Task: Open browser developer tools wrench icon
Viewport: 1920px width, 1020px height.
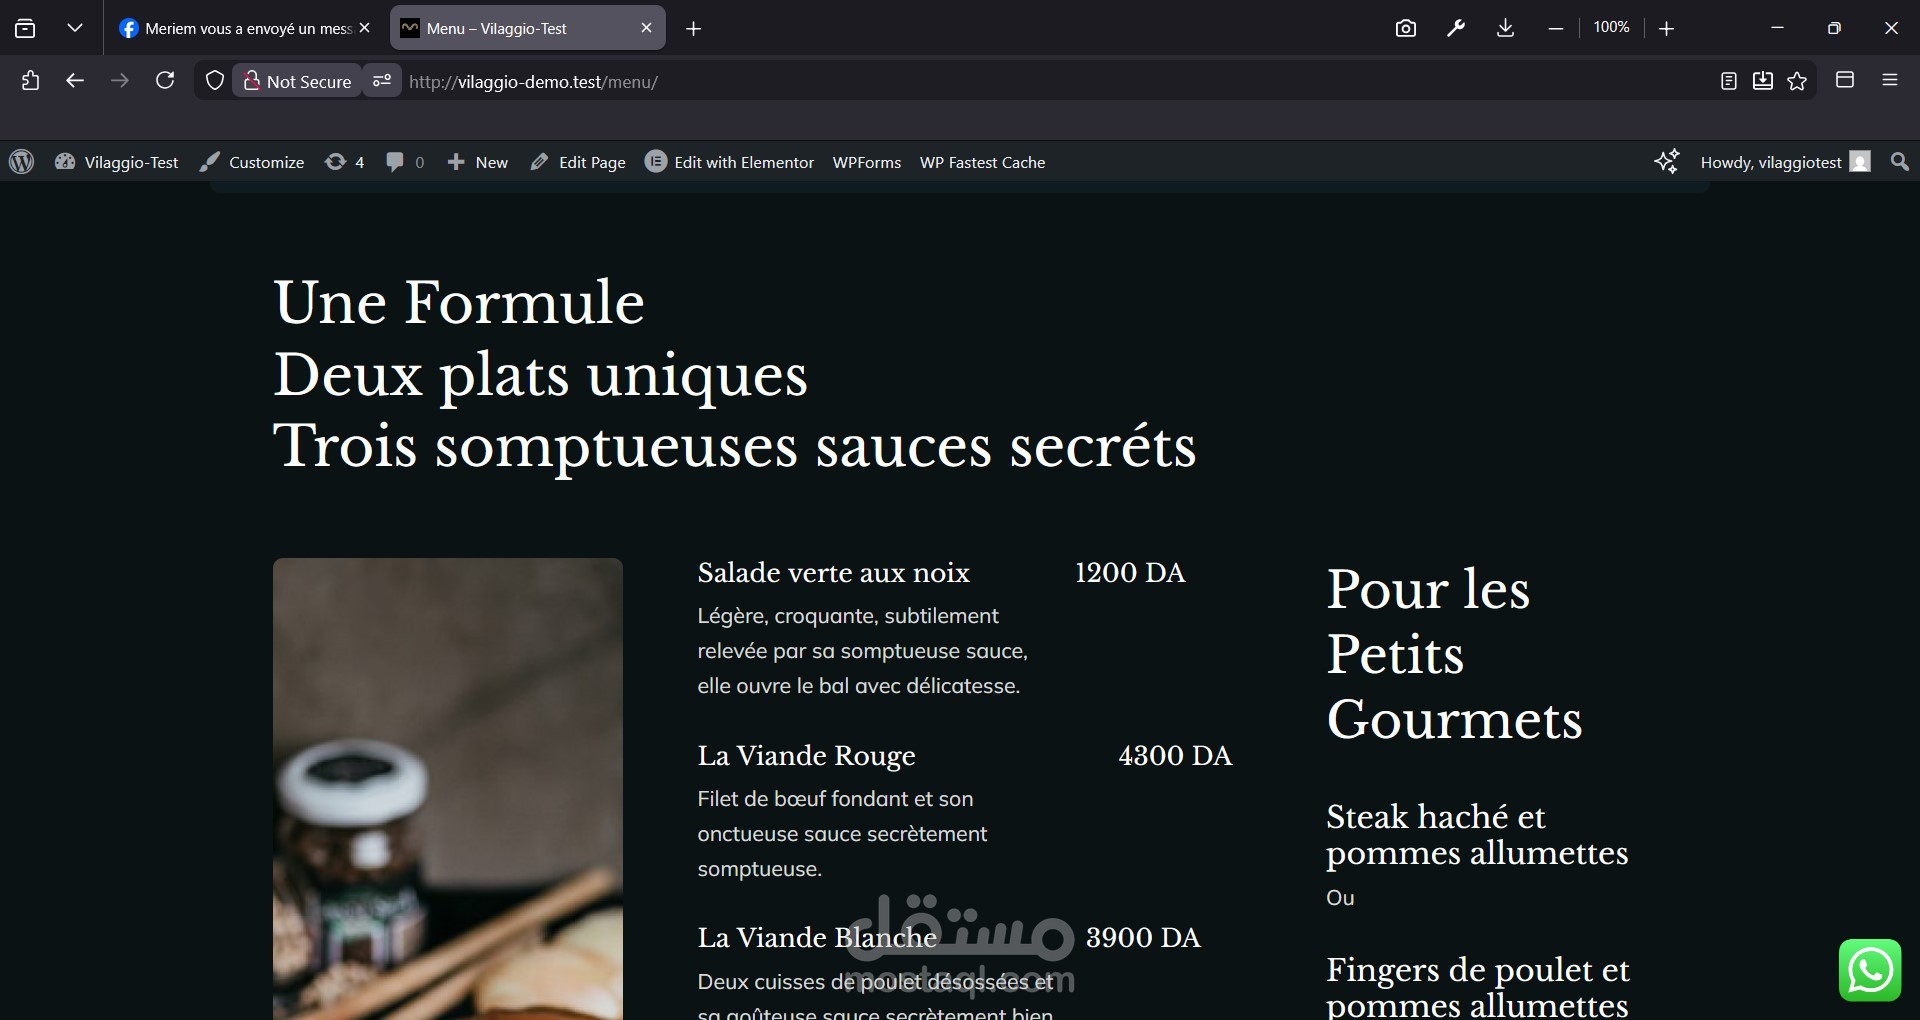Action: pos(1456,29)
